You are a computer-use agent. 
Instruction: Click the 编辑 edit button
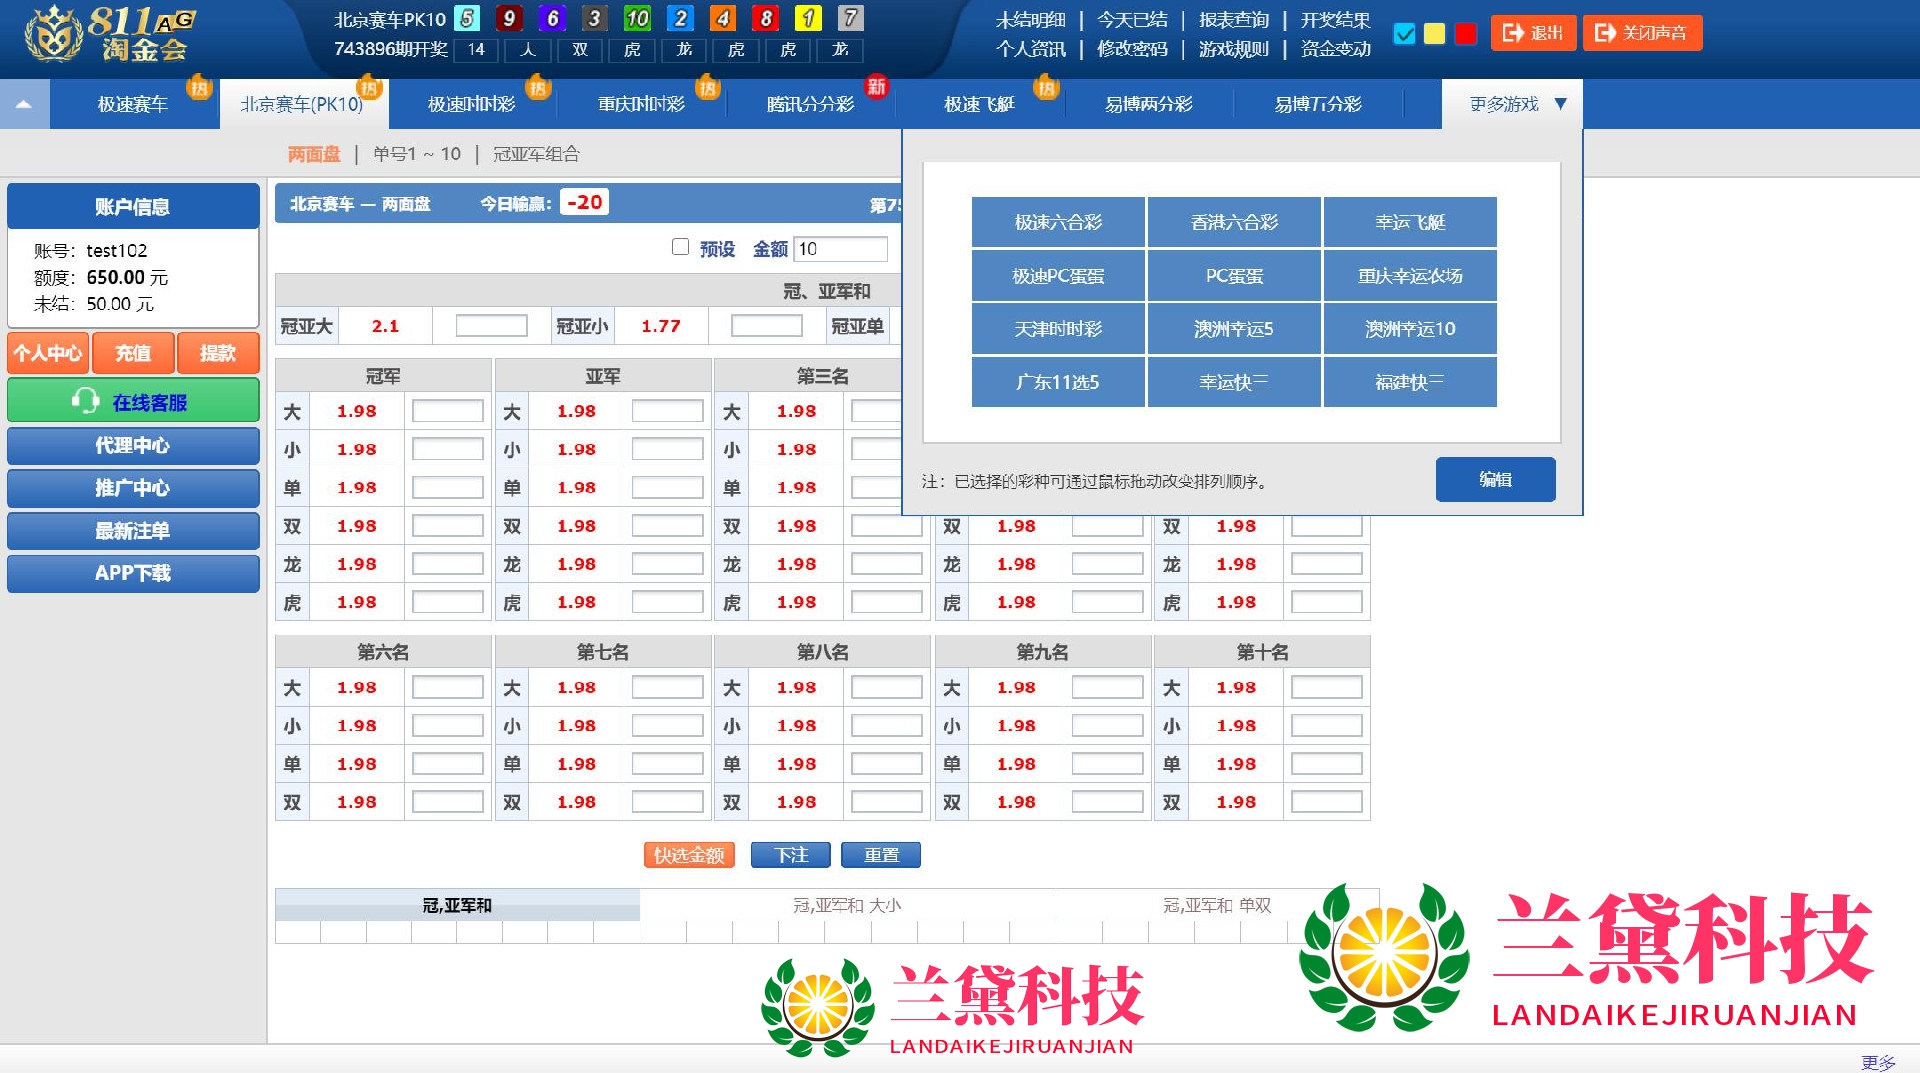click(x=1495, y=480)
